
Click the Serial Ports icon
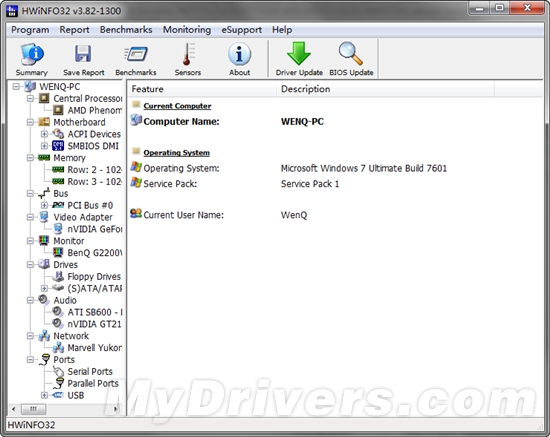point(58,371)
